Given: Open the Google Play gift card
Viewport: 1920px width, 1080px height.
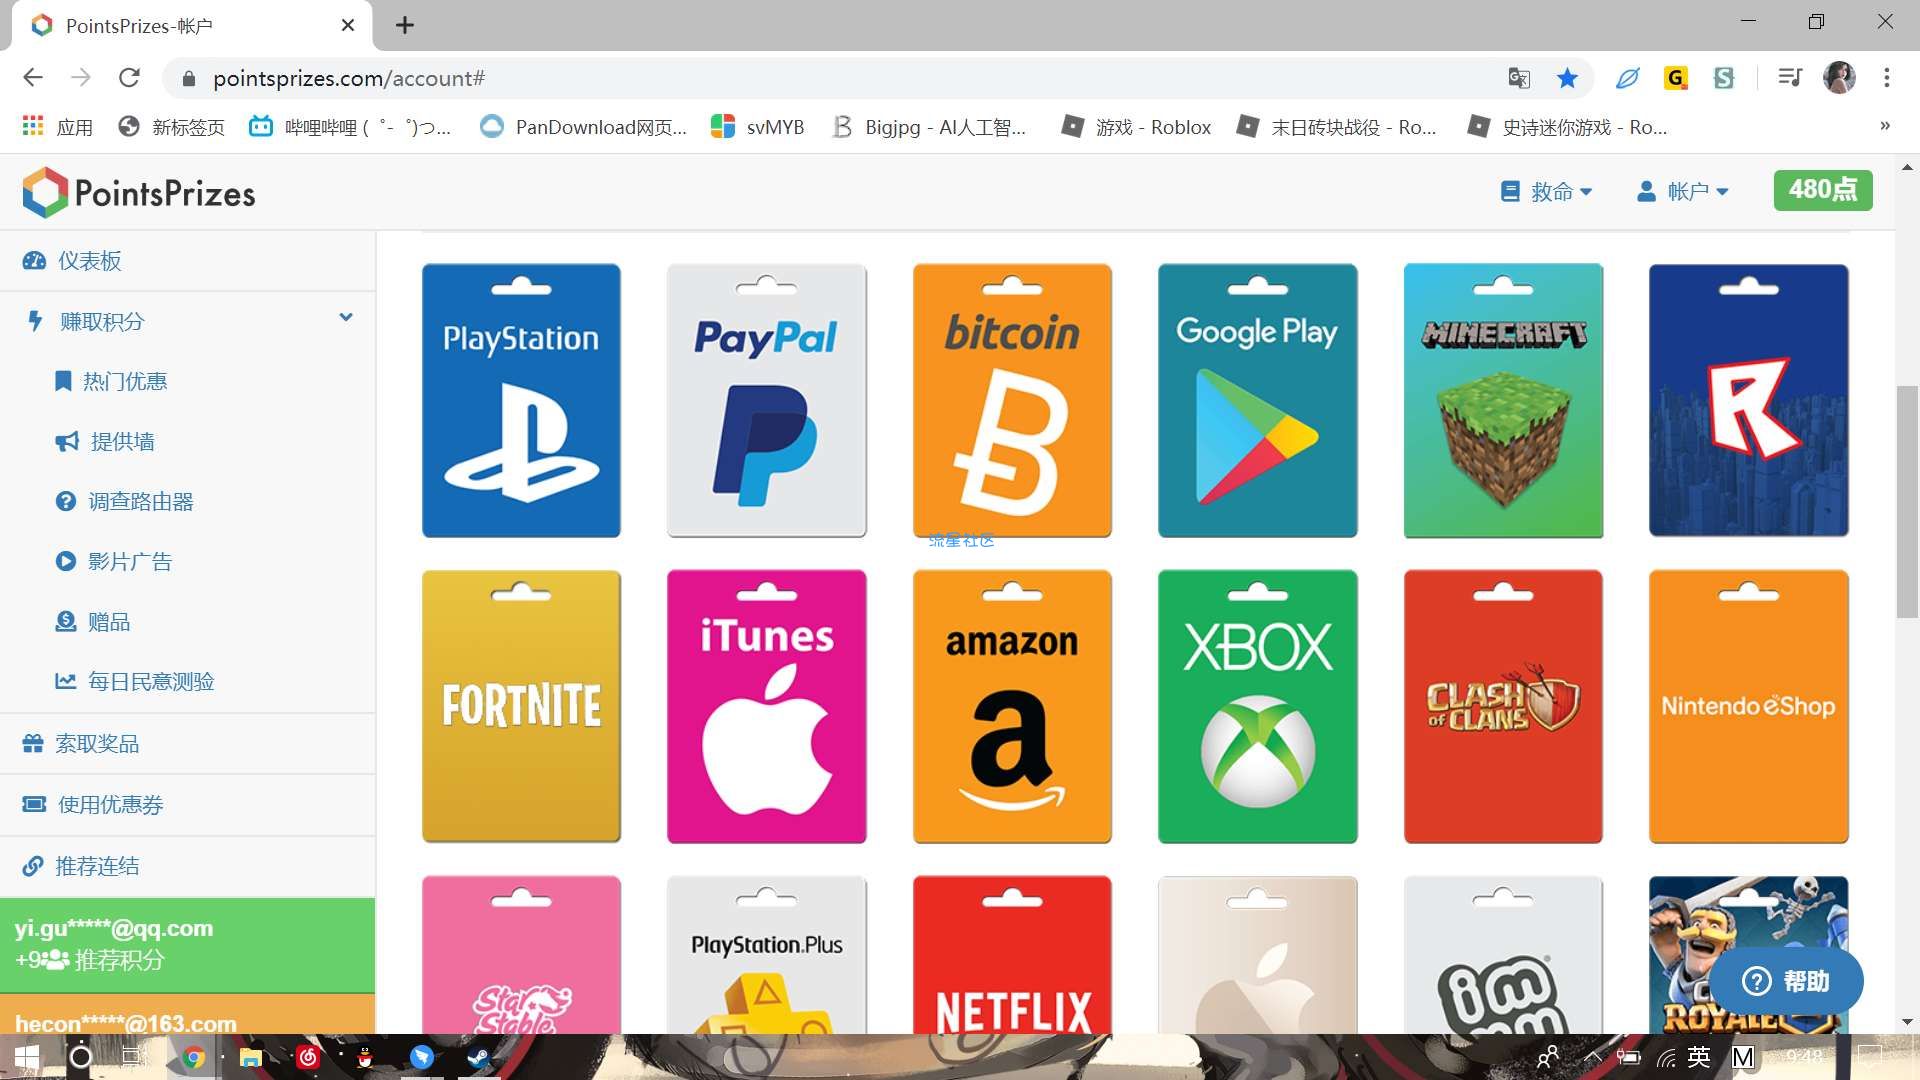Looking at the screenshot, I should pos(1258,400).
